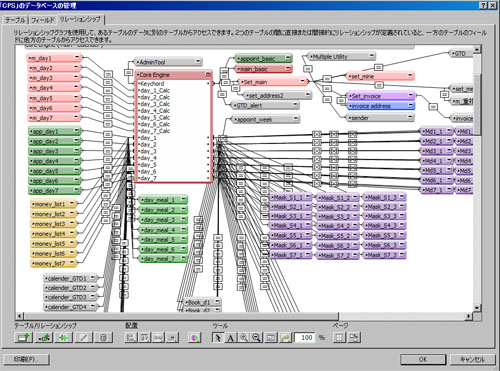Click the day_3_Calc field in Core Engine
The image size is (500, 371).
click(174, 104)
